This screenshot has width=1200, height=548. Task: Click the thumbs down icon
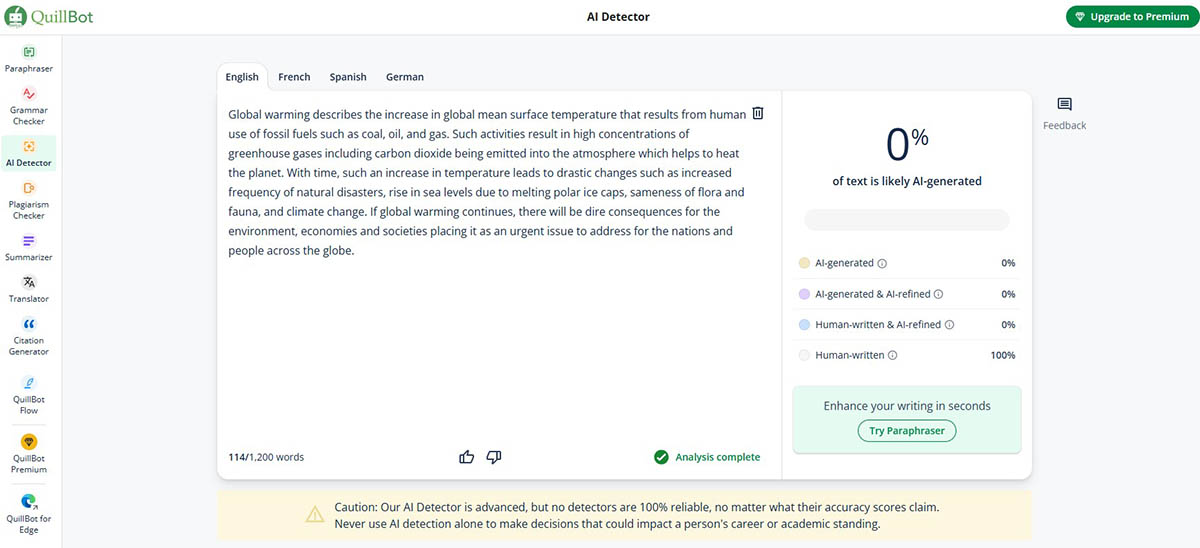click(493, 457)
